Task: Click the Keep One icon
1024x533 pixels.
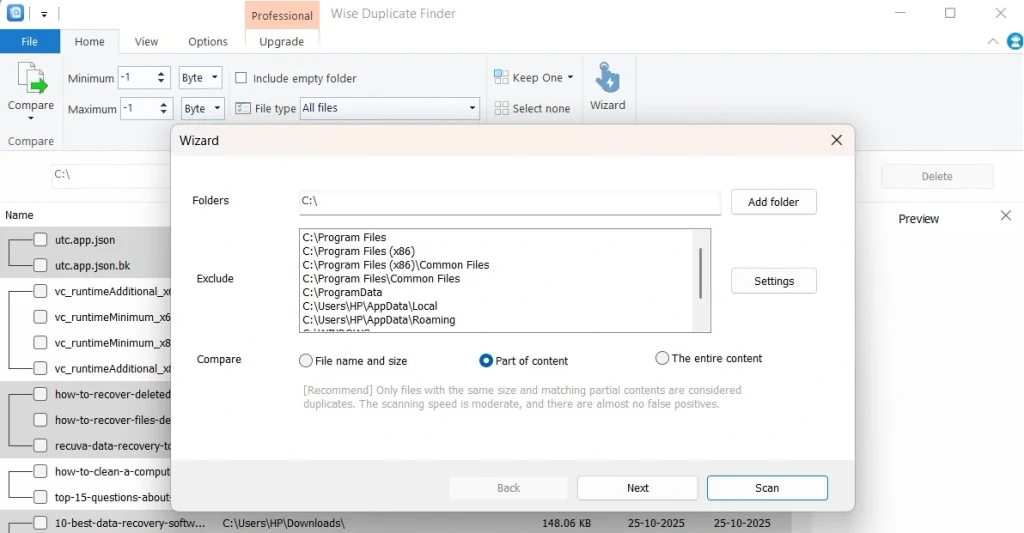Action: click(x=501, y=77)
